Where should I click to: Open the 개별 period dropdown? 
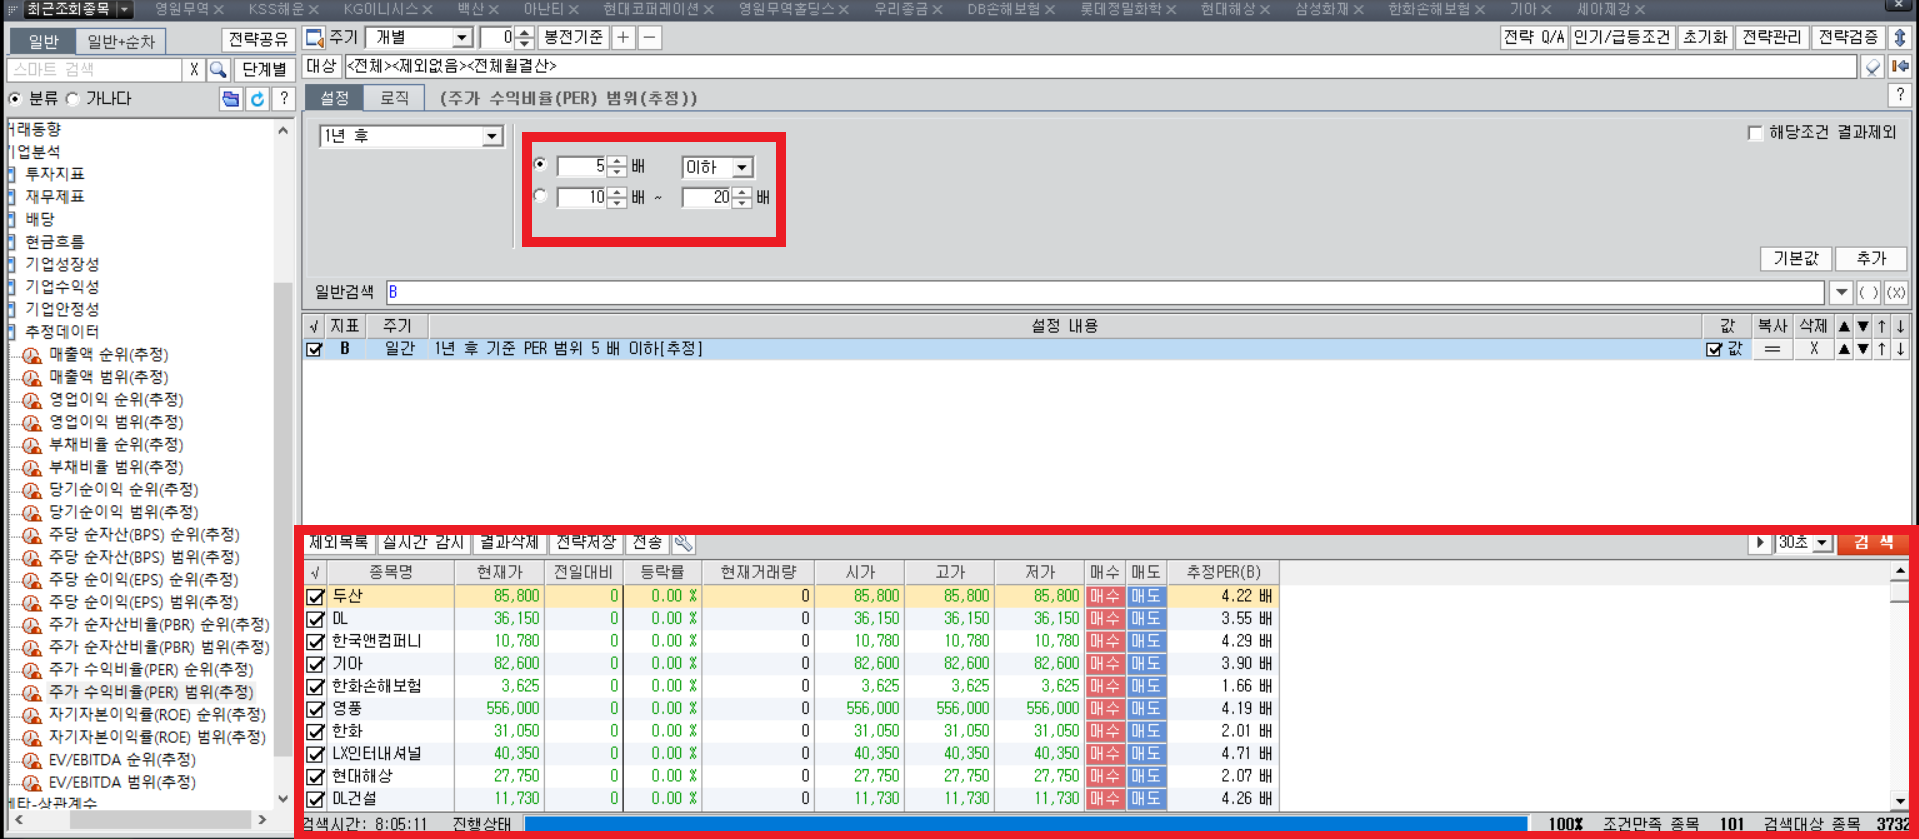tap(461, 38)
